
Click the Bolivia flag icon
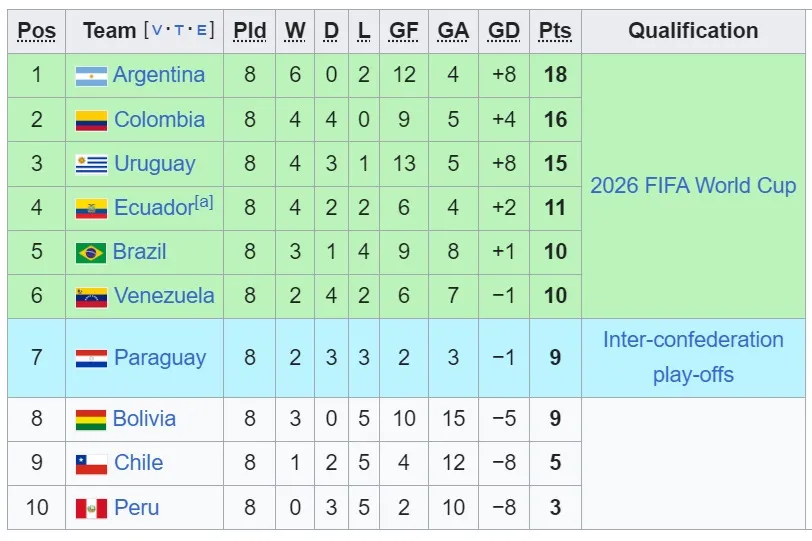[91, 420]
